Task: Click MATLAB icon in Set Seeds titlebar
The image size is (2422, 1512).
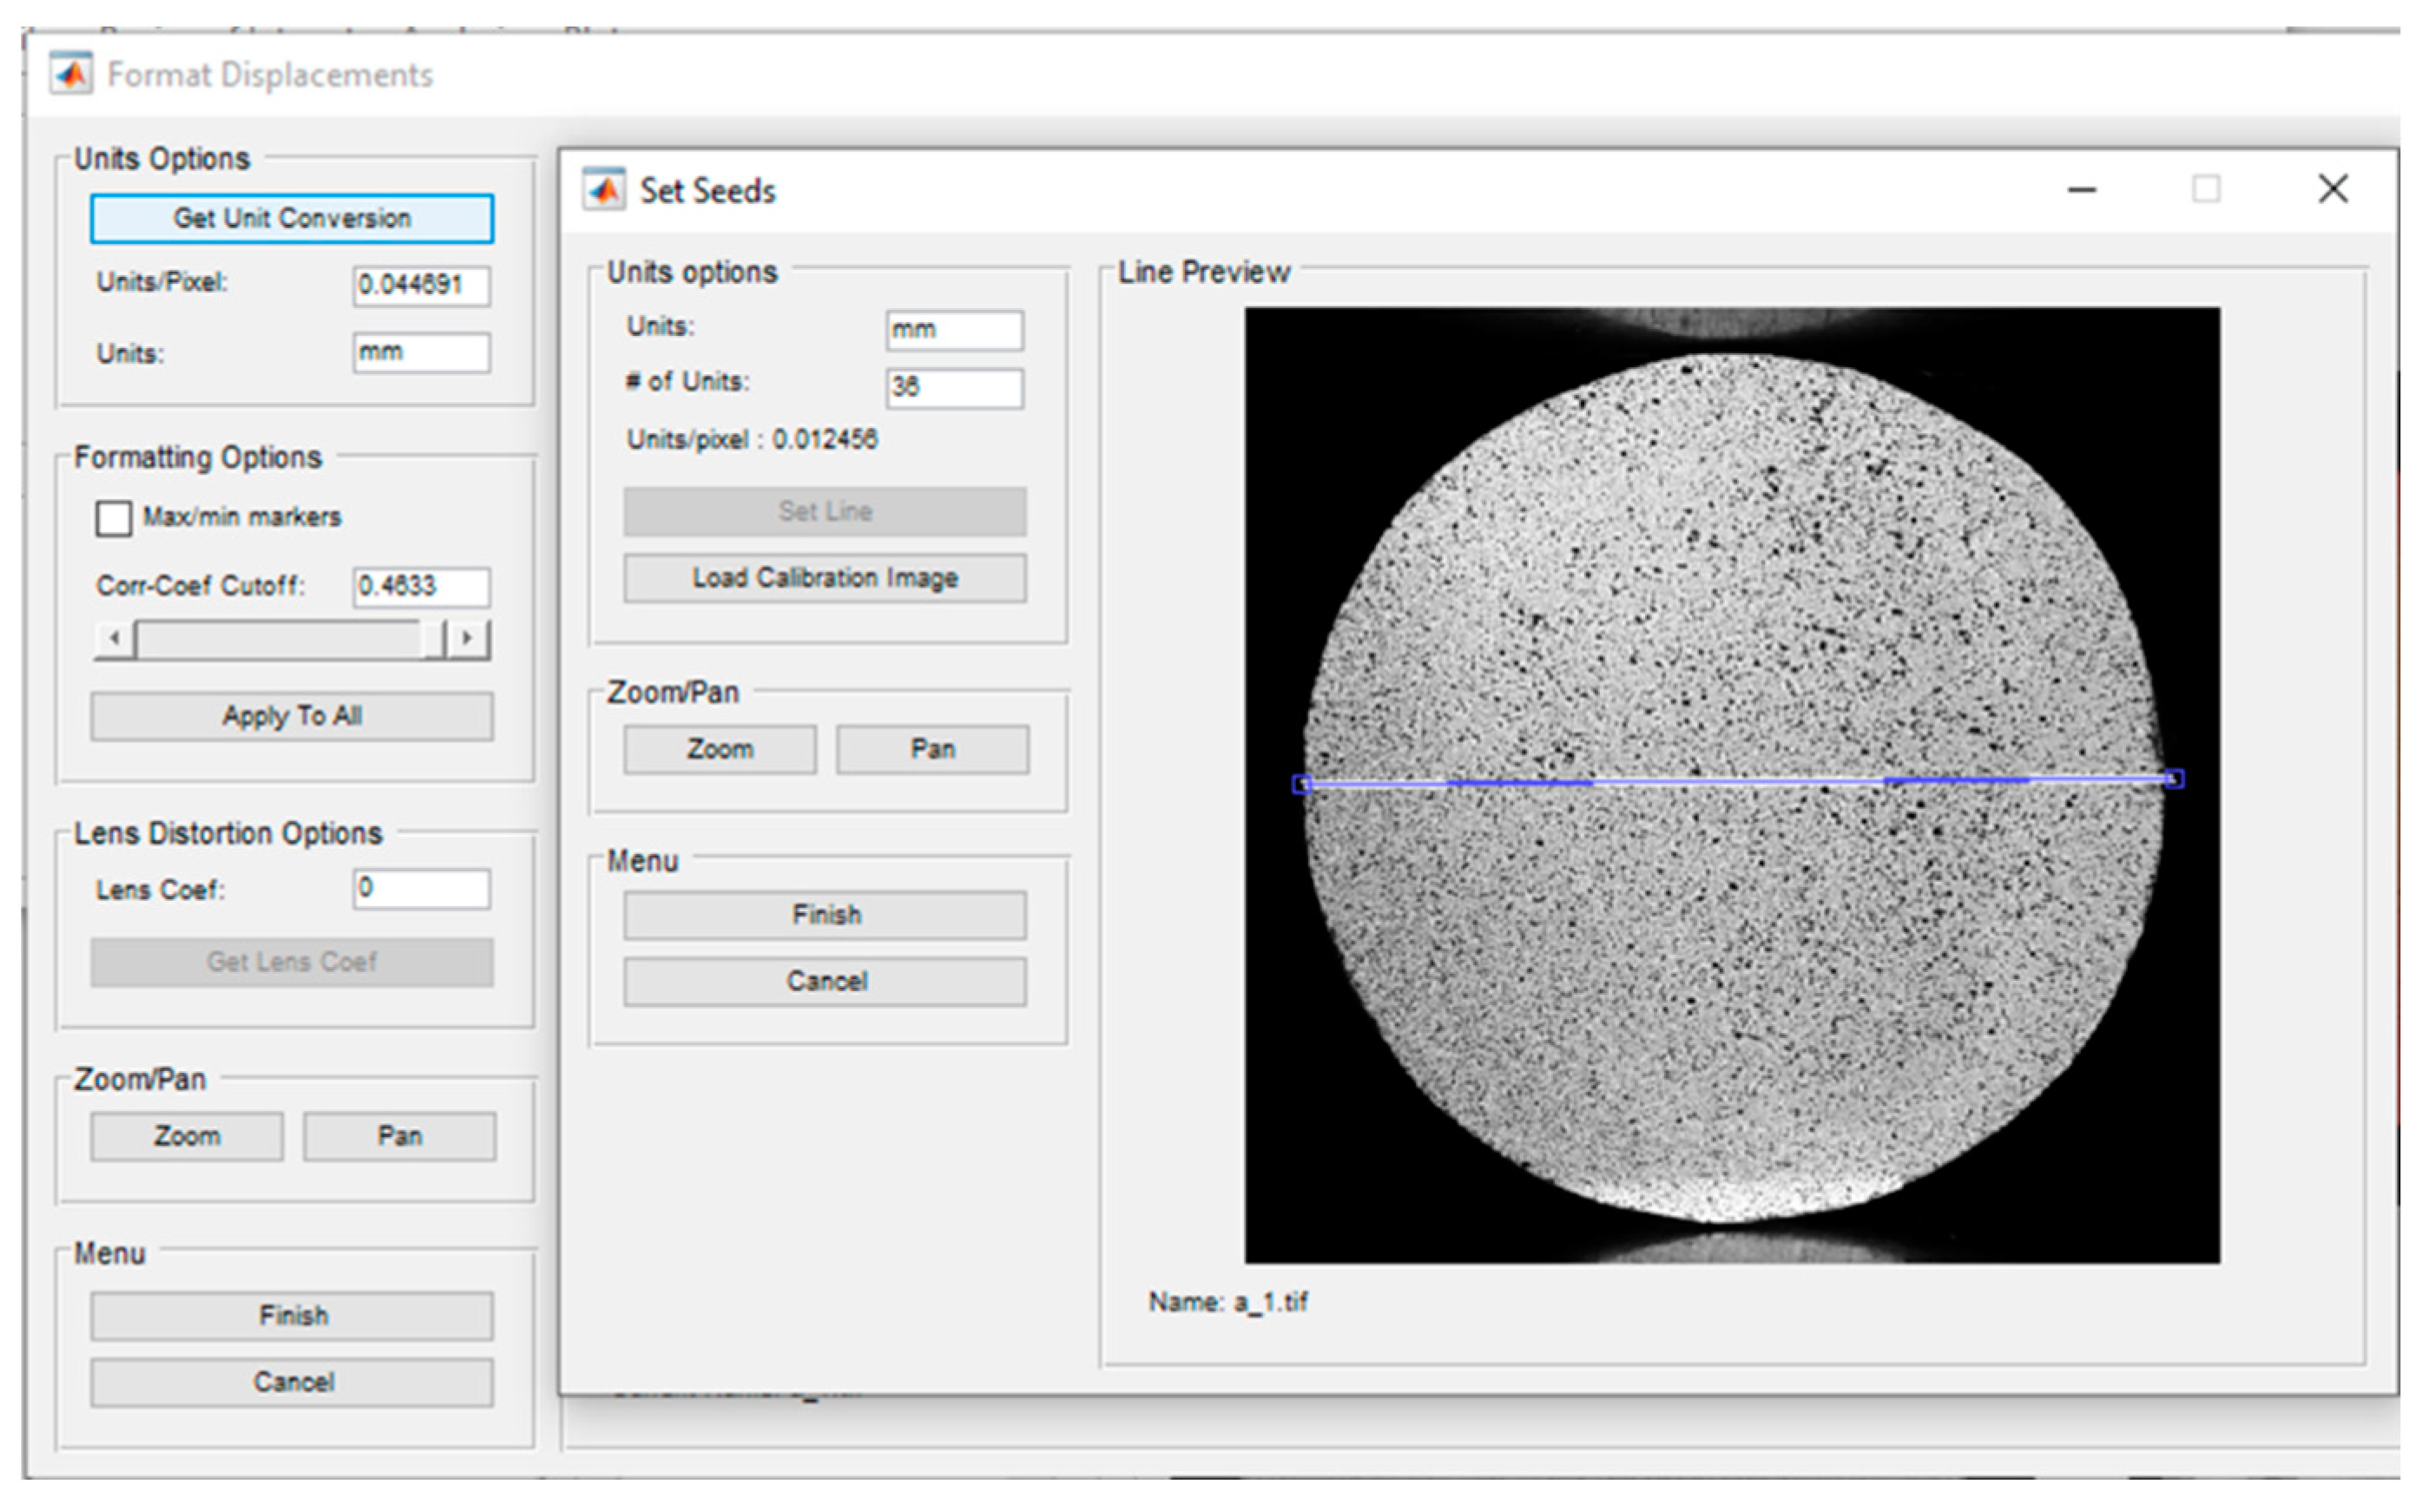Action: pos(604,189)
